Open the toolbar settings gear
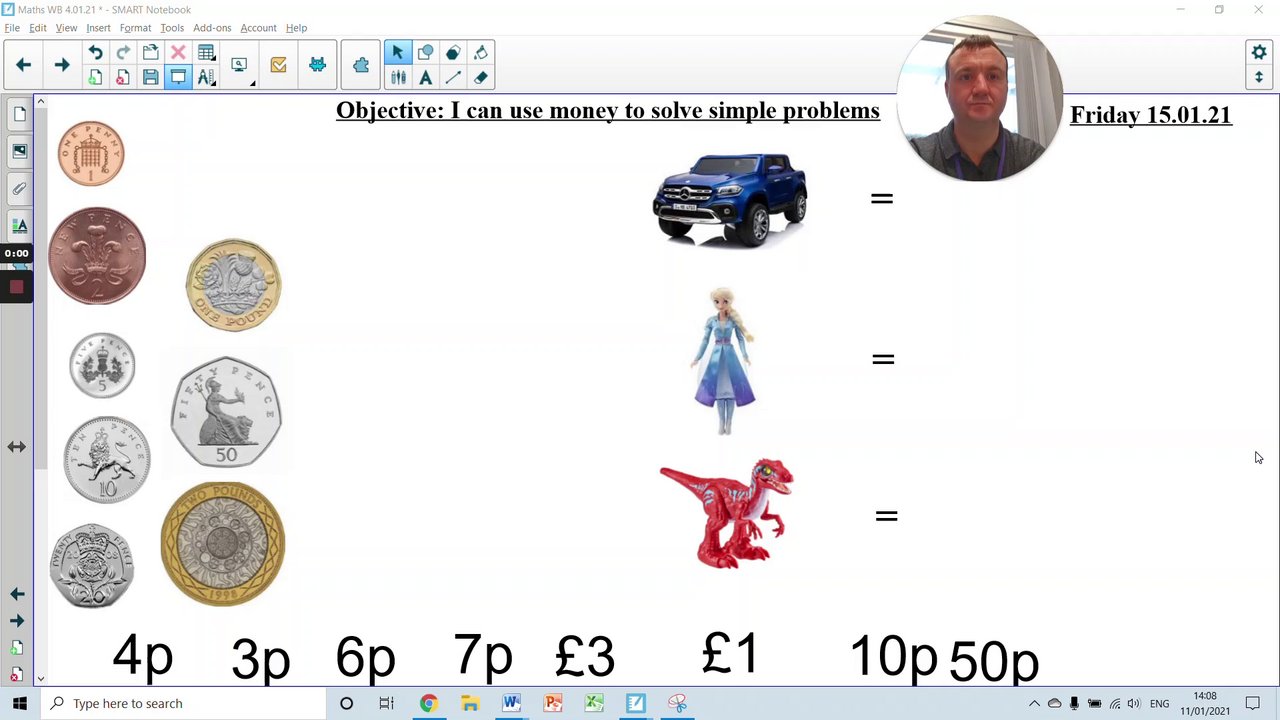This screenshot has height=720, width=1280. (1259, 52)
